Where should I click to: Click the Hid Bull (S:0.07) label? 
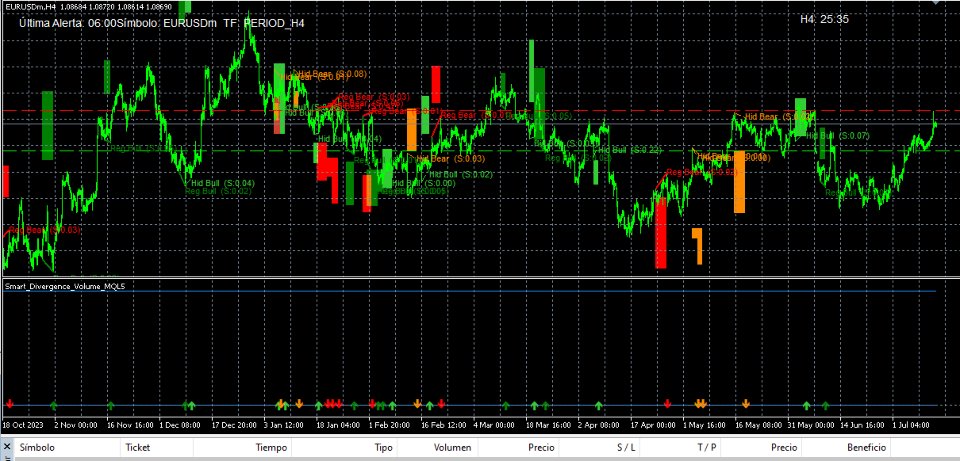(x=838, y=135)
